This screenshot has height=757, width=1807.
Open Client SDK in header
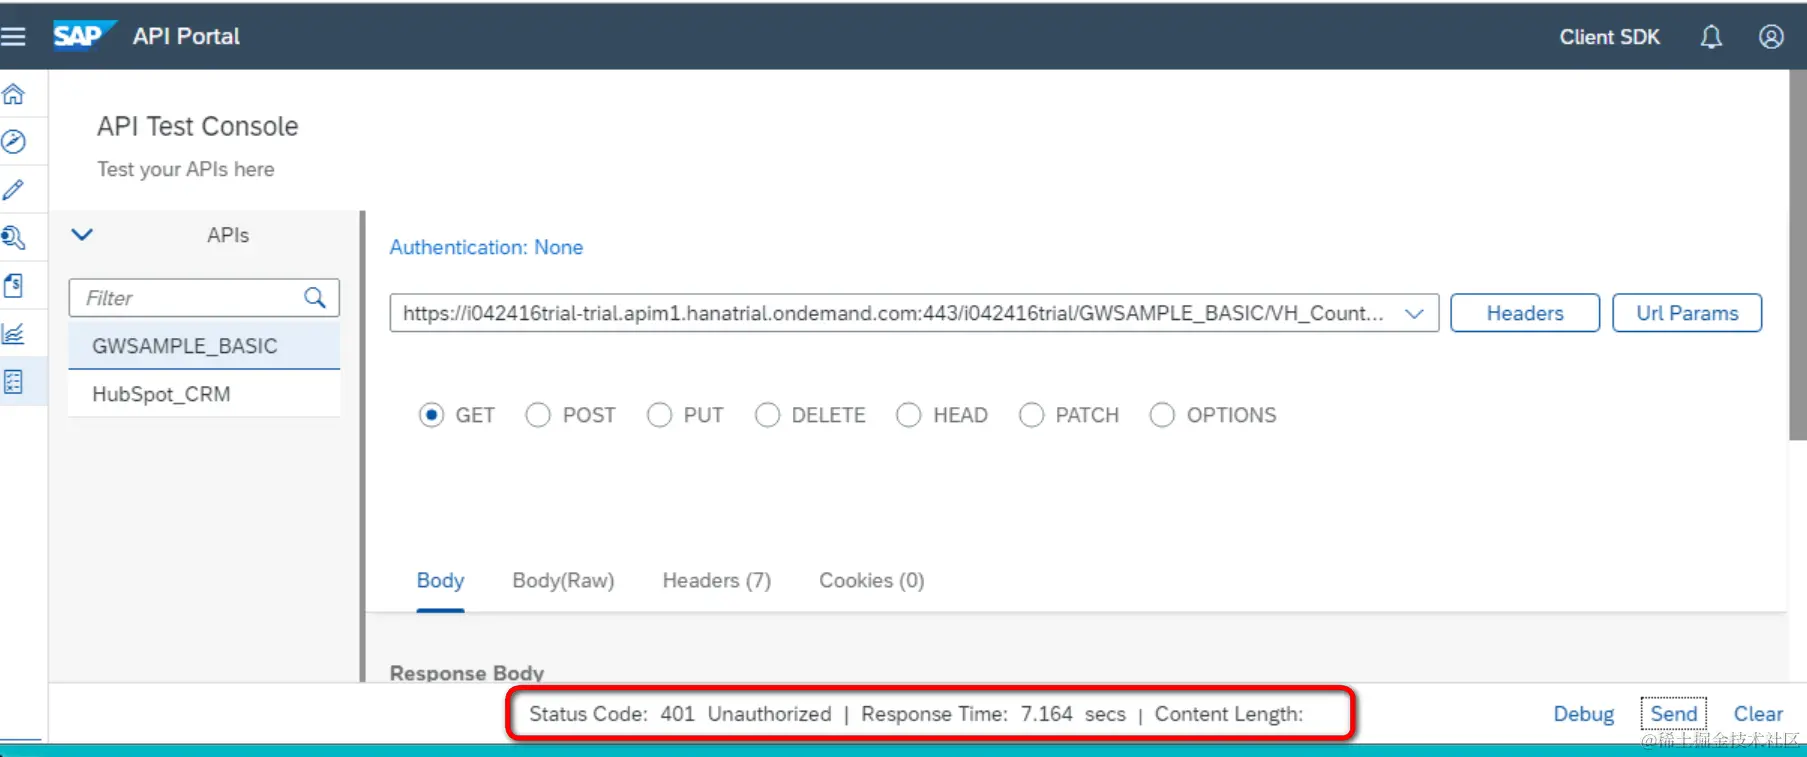point(1609,37)
